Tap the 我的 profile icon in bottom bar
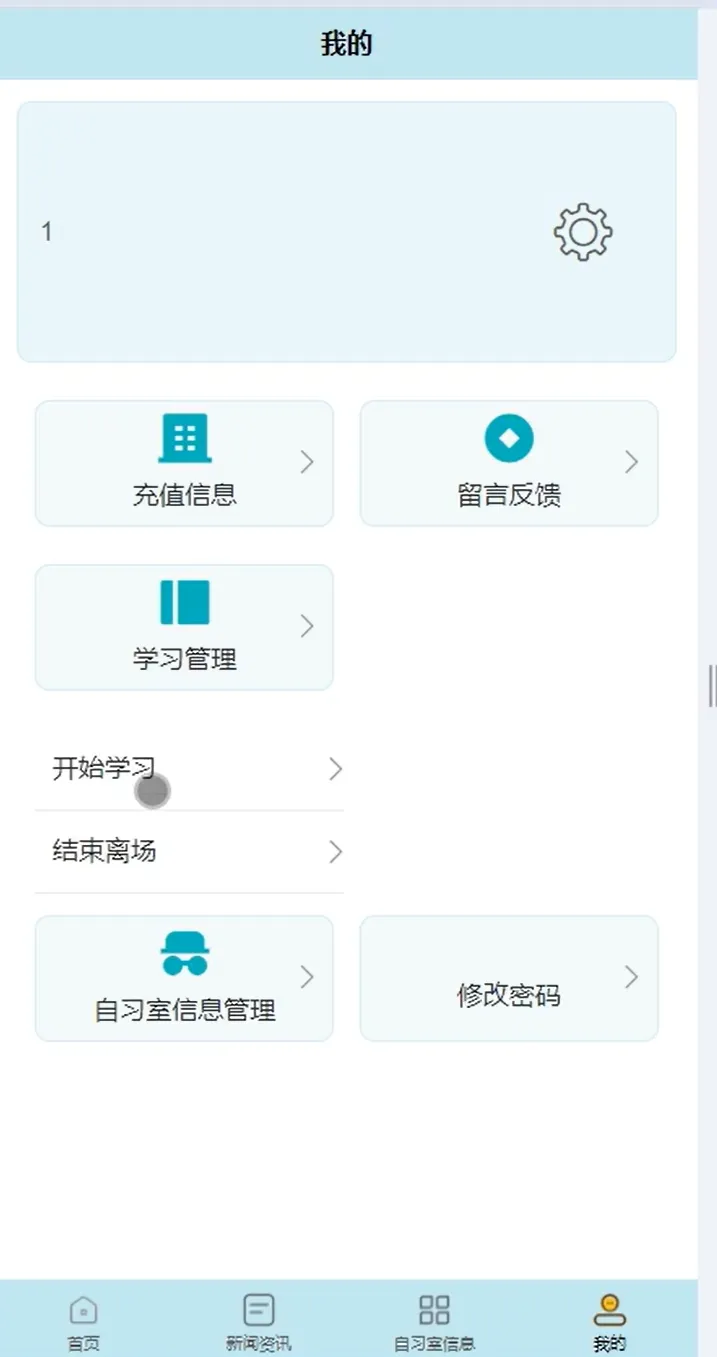Viewport: 717px width, 1357px height. pos(609,1309)
